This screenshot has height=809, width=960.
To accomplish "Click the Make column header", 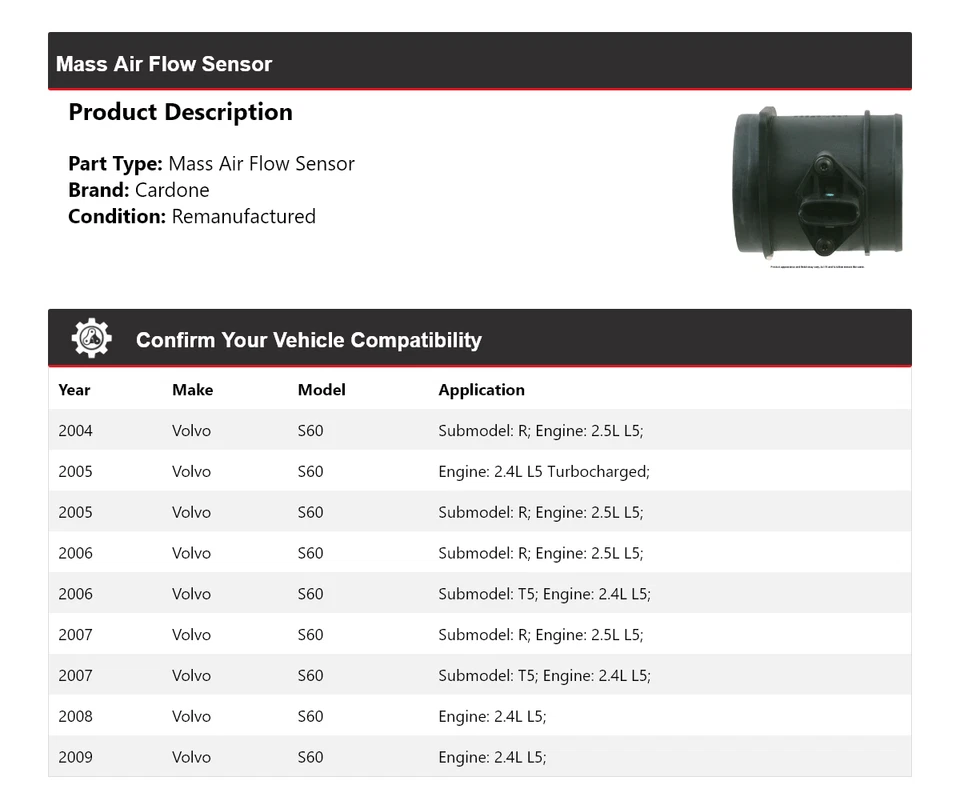I will click(192, 390).
